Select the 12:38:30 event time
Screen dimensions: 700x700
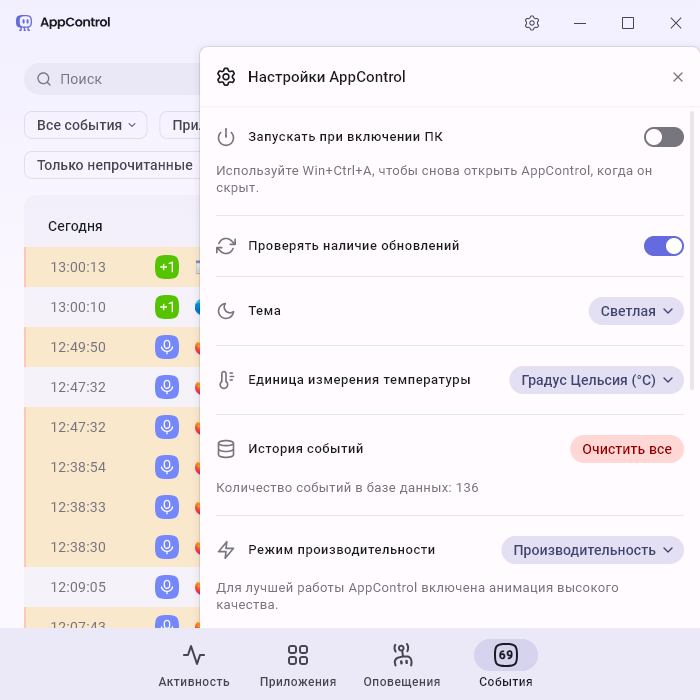click(78, 547)
